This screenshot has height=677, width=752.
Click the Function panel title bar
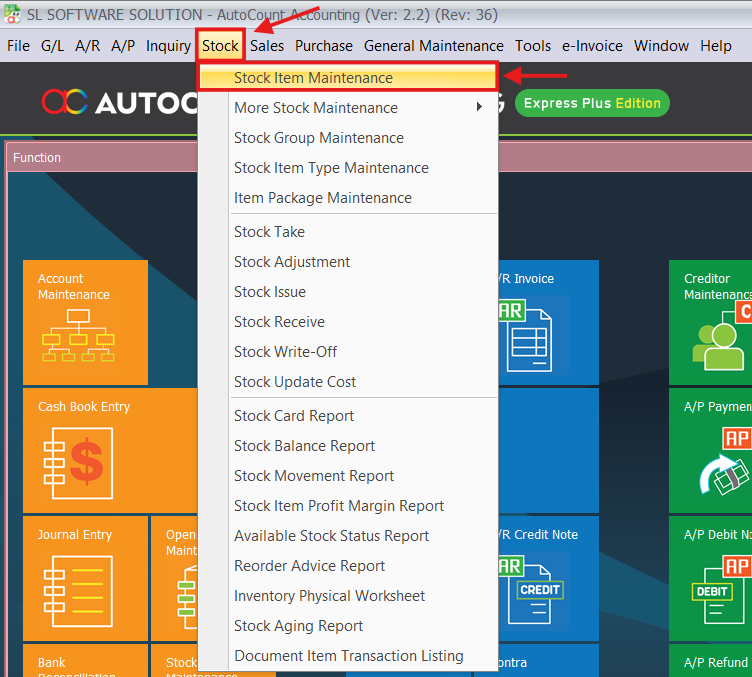pos(100,158)
